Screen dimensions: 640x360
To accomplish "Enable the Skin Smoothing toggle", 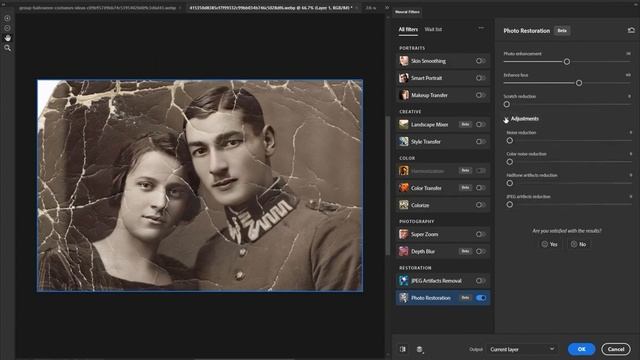I will (481, 61).
